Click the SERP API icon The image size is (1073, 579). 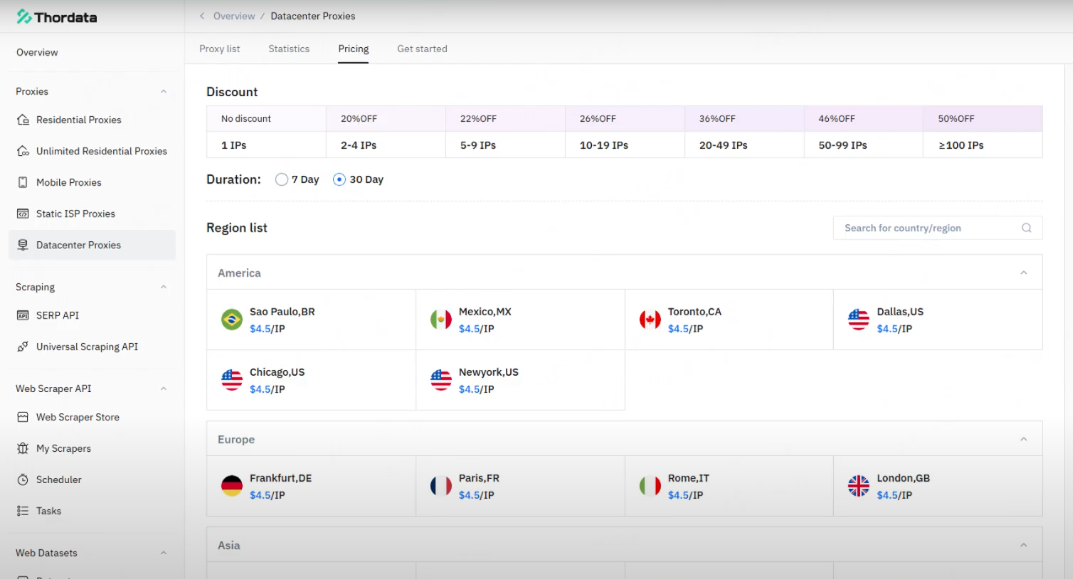[23, 315]
